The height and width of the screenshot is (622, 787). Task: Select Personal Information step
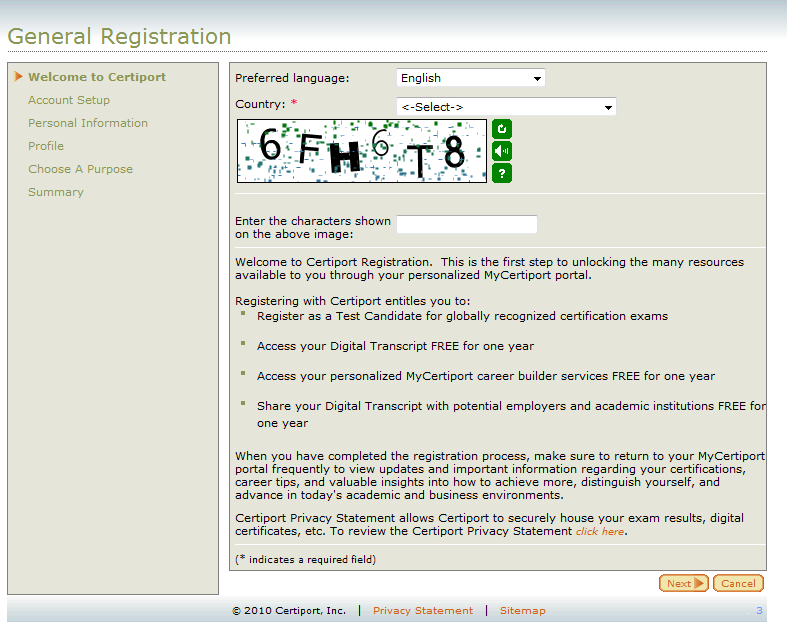tap(88, 123)
